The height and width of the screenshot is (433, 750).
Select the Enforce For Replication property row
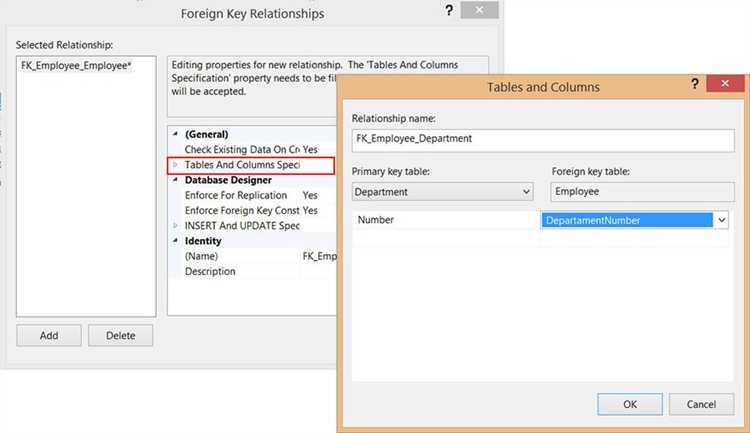236,195
